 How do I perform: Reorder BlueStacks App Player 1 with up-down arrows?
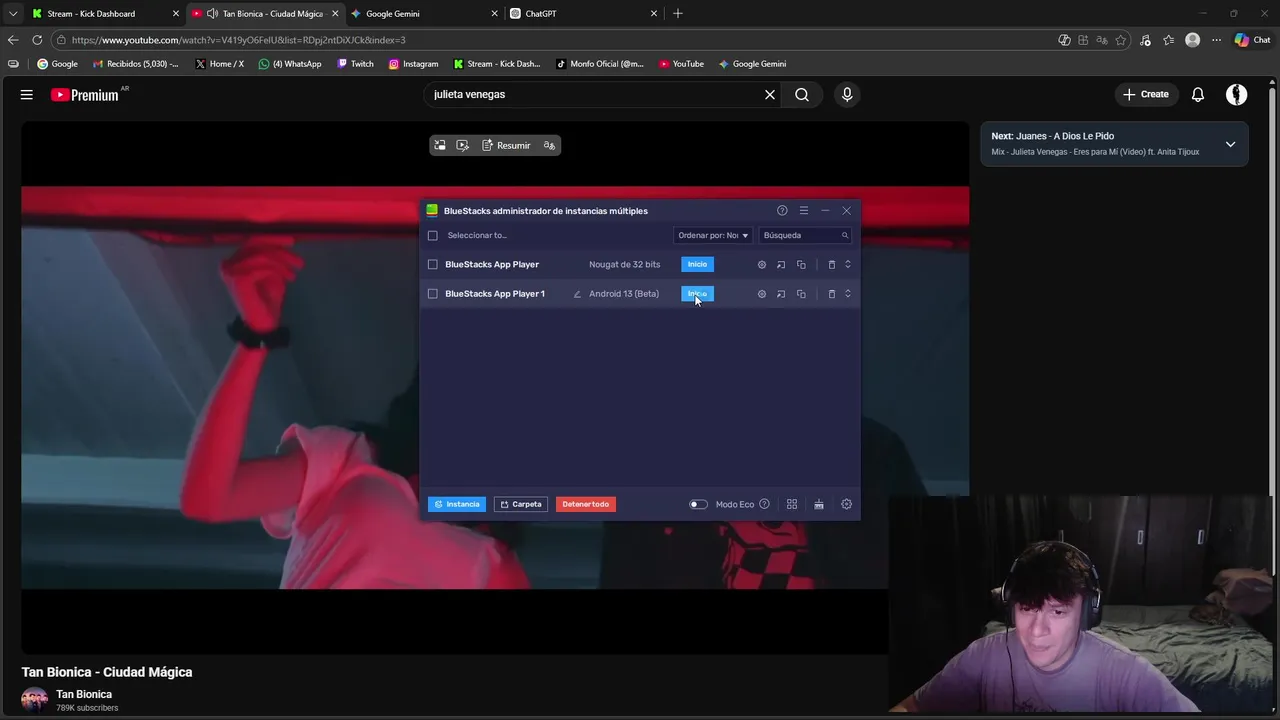point(848,294)
